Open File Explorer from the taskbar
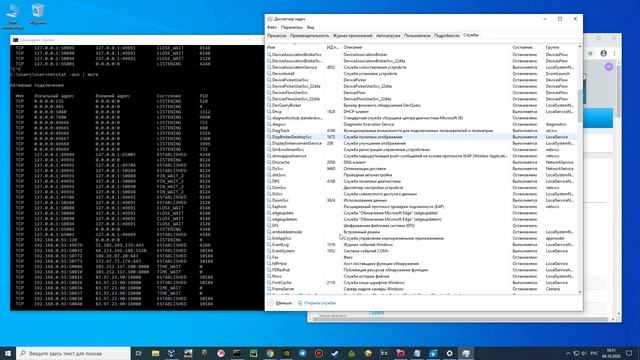This screenshot has width=640, height=360. click(156, 353)
